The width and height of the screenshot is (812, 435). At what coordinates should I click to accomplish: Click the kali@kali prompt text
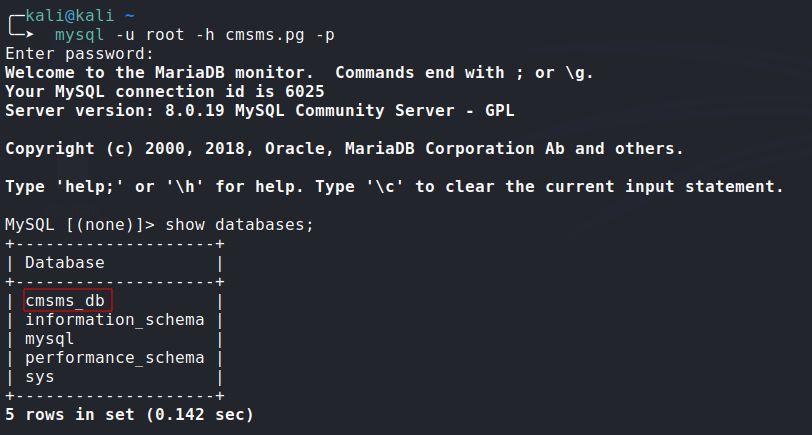point(70,16)
